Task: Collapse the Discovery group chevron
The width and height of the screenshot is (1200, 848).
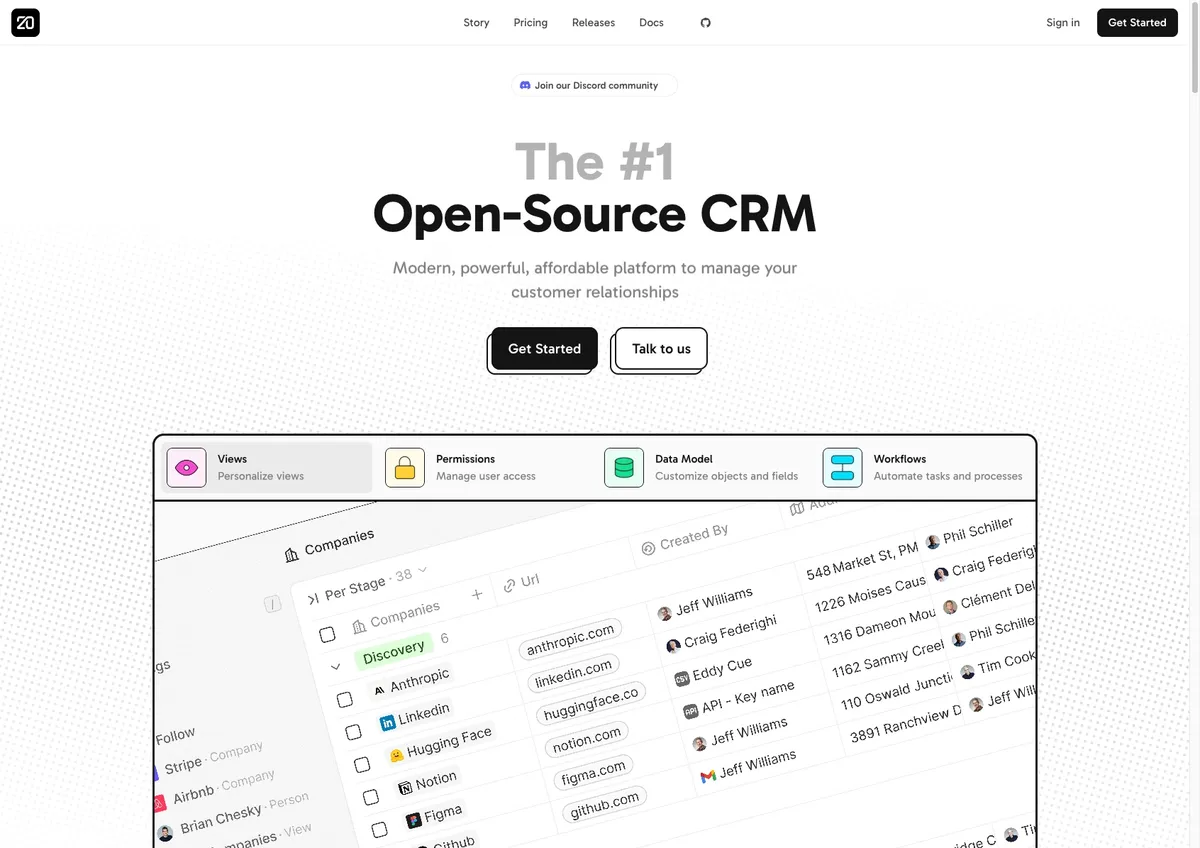Action: tap(335, 667)
